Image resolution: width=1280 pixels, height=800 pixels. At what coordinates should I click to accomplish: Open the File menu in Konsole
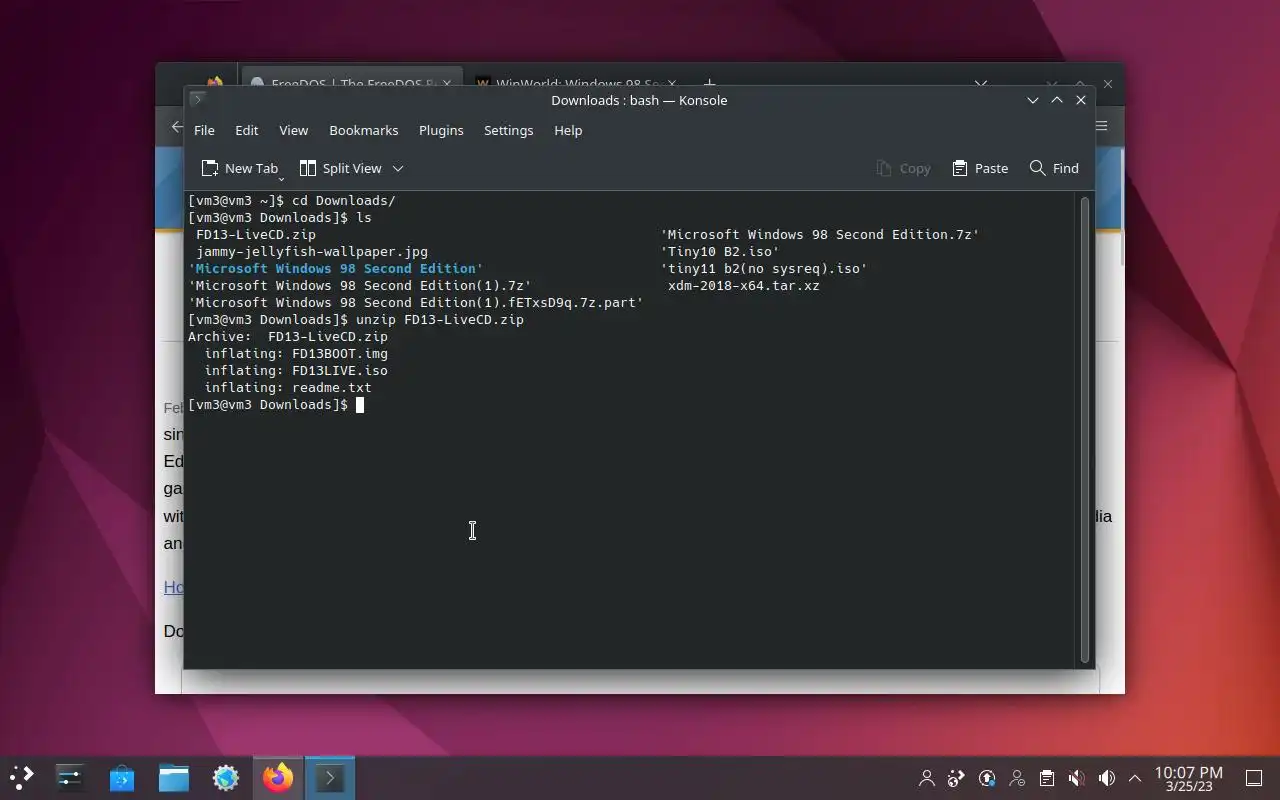[204, 130]
